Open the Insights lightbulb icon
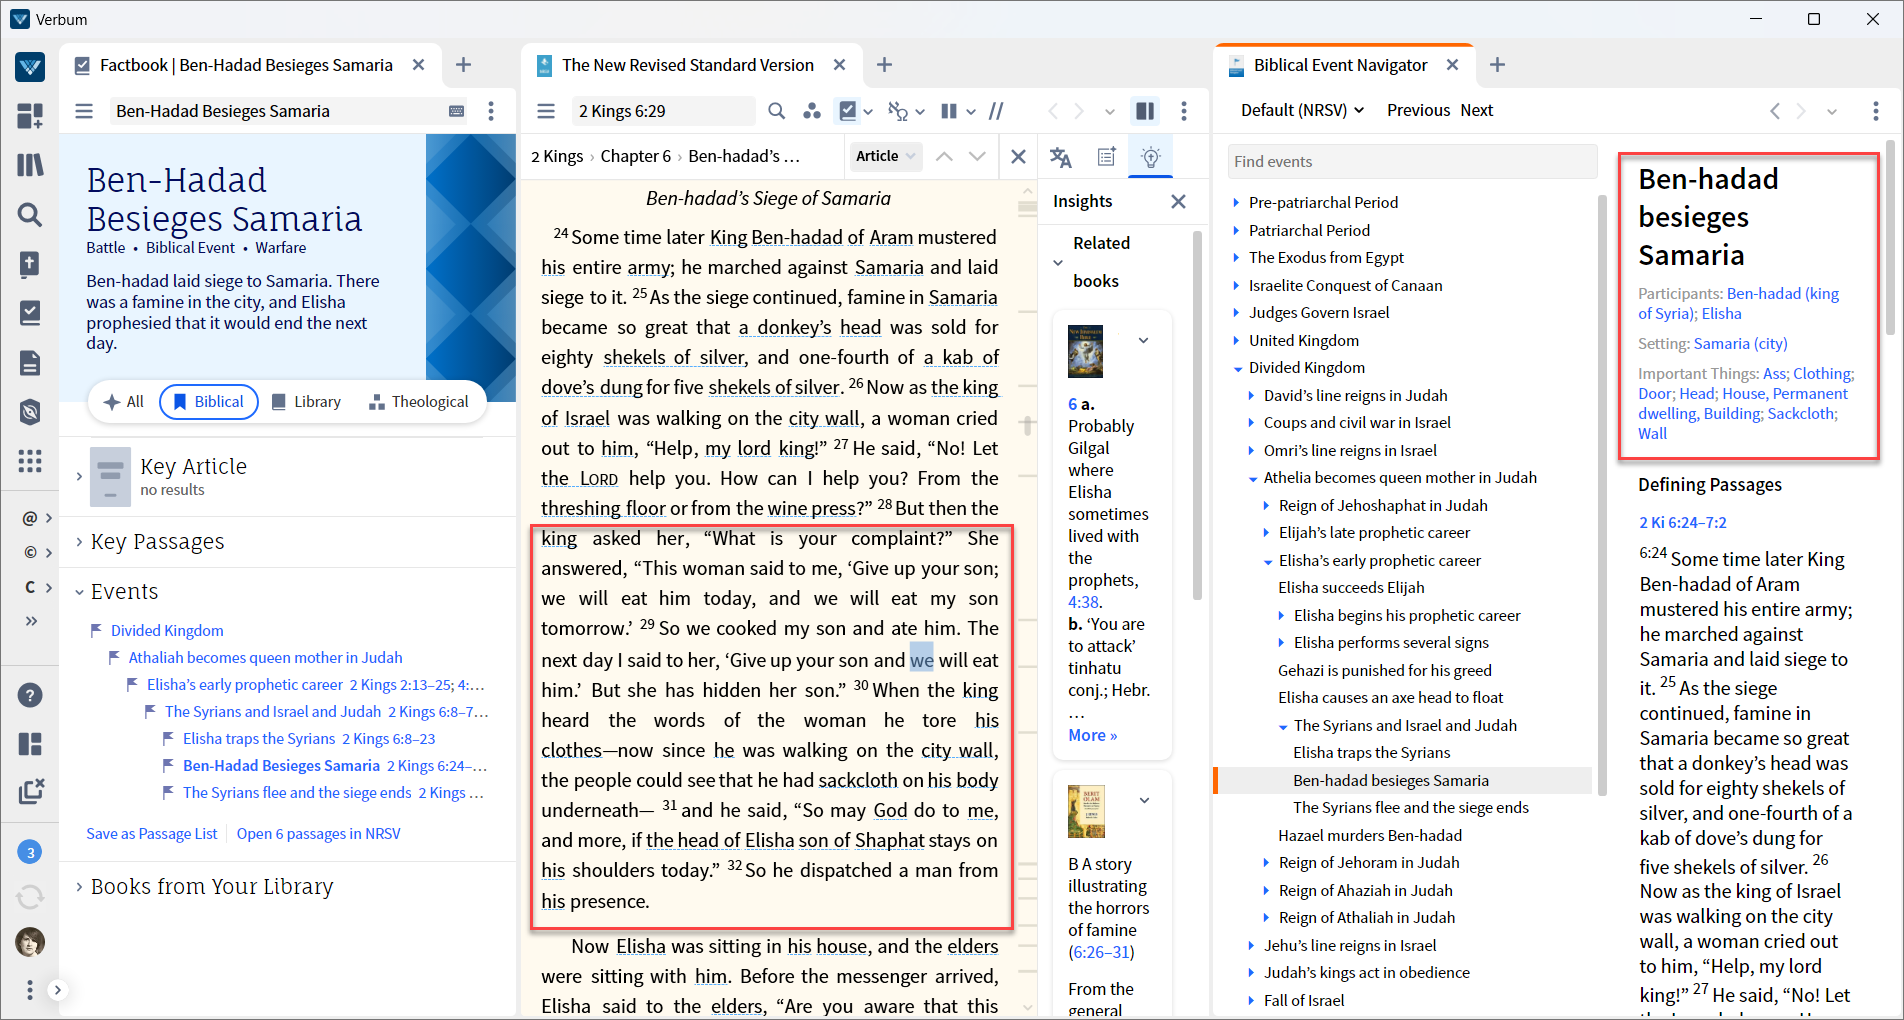The height and width of the screenshot is (1020, 1904). pyautogui.click(x=1150, y=157)
